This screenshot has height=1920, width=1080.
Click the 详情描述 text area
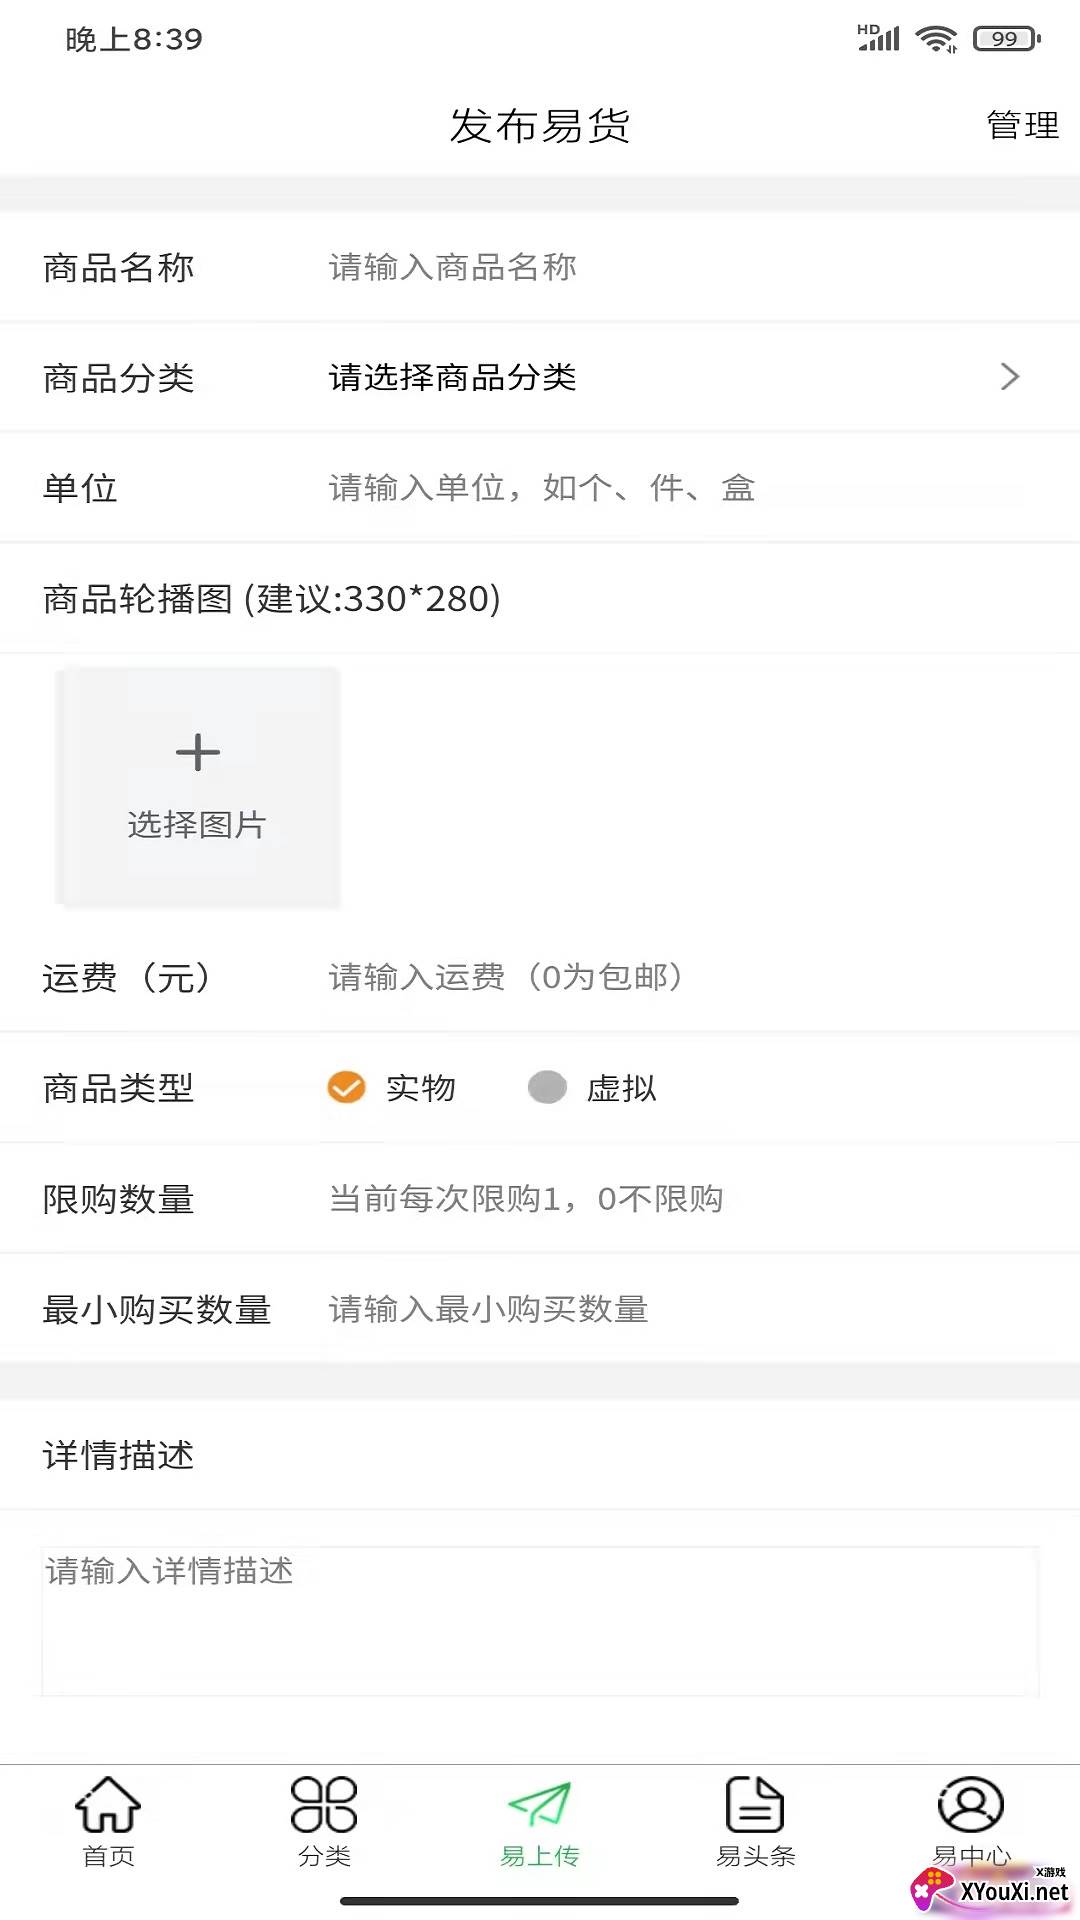coord(540,1621)
